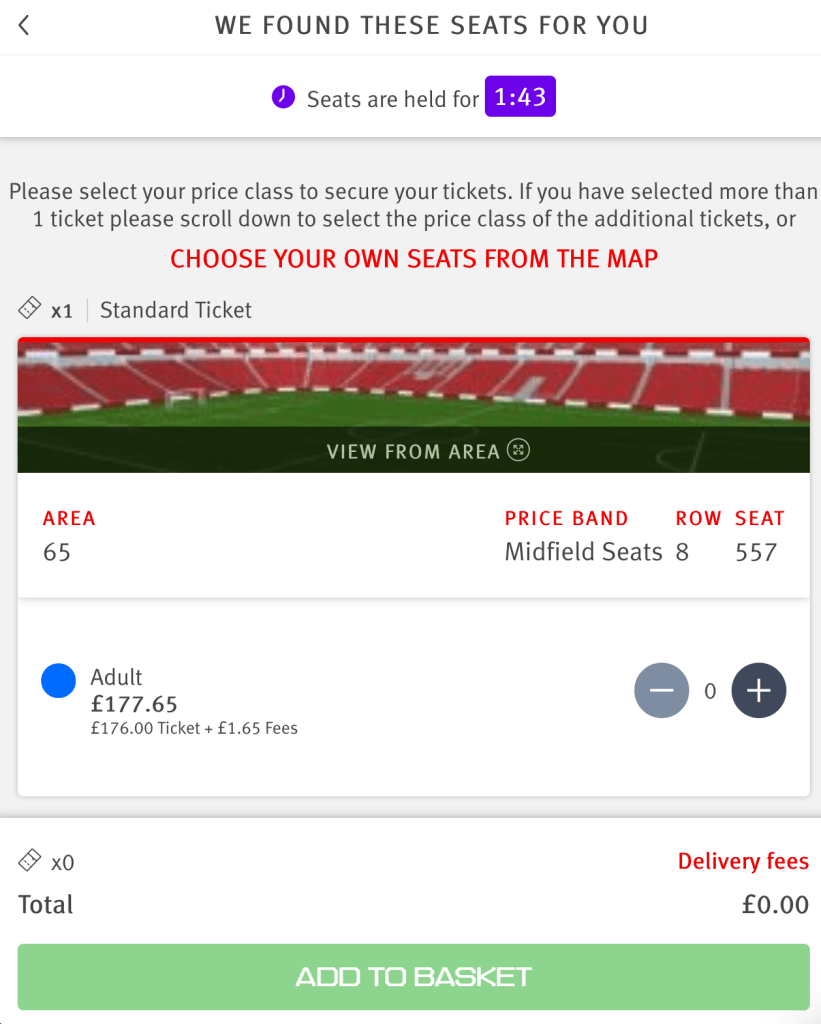The height and width of the screenshot is (1024, 821).
Task: Open the View From Area label
Action: 412,451
